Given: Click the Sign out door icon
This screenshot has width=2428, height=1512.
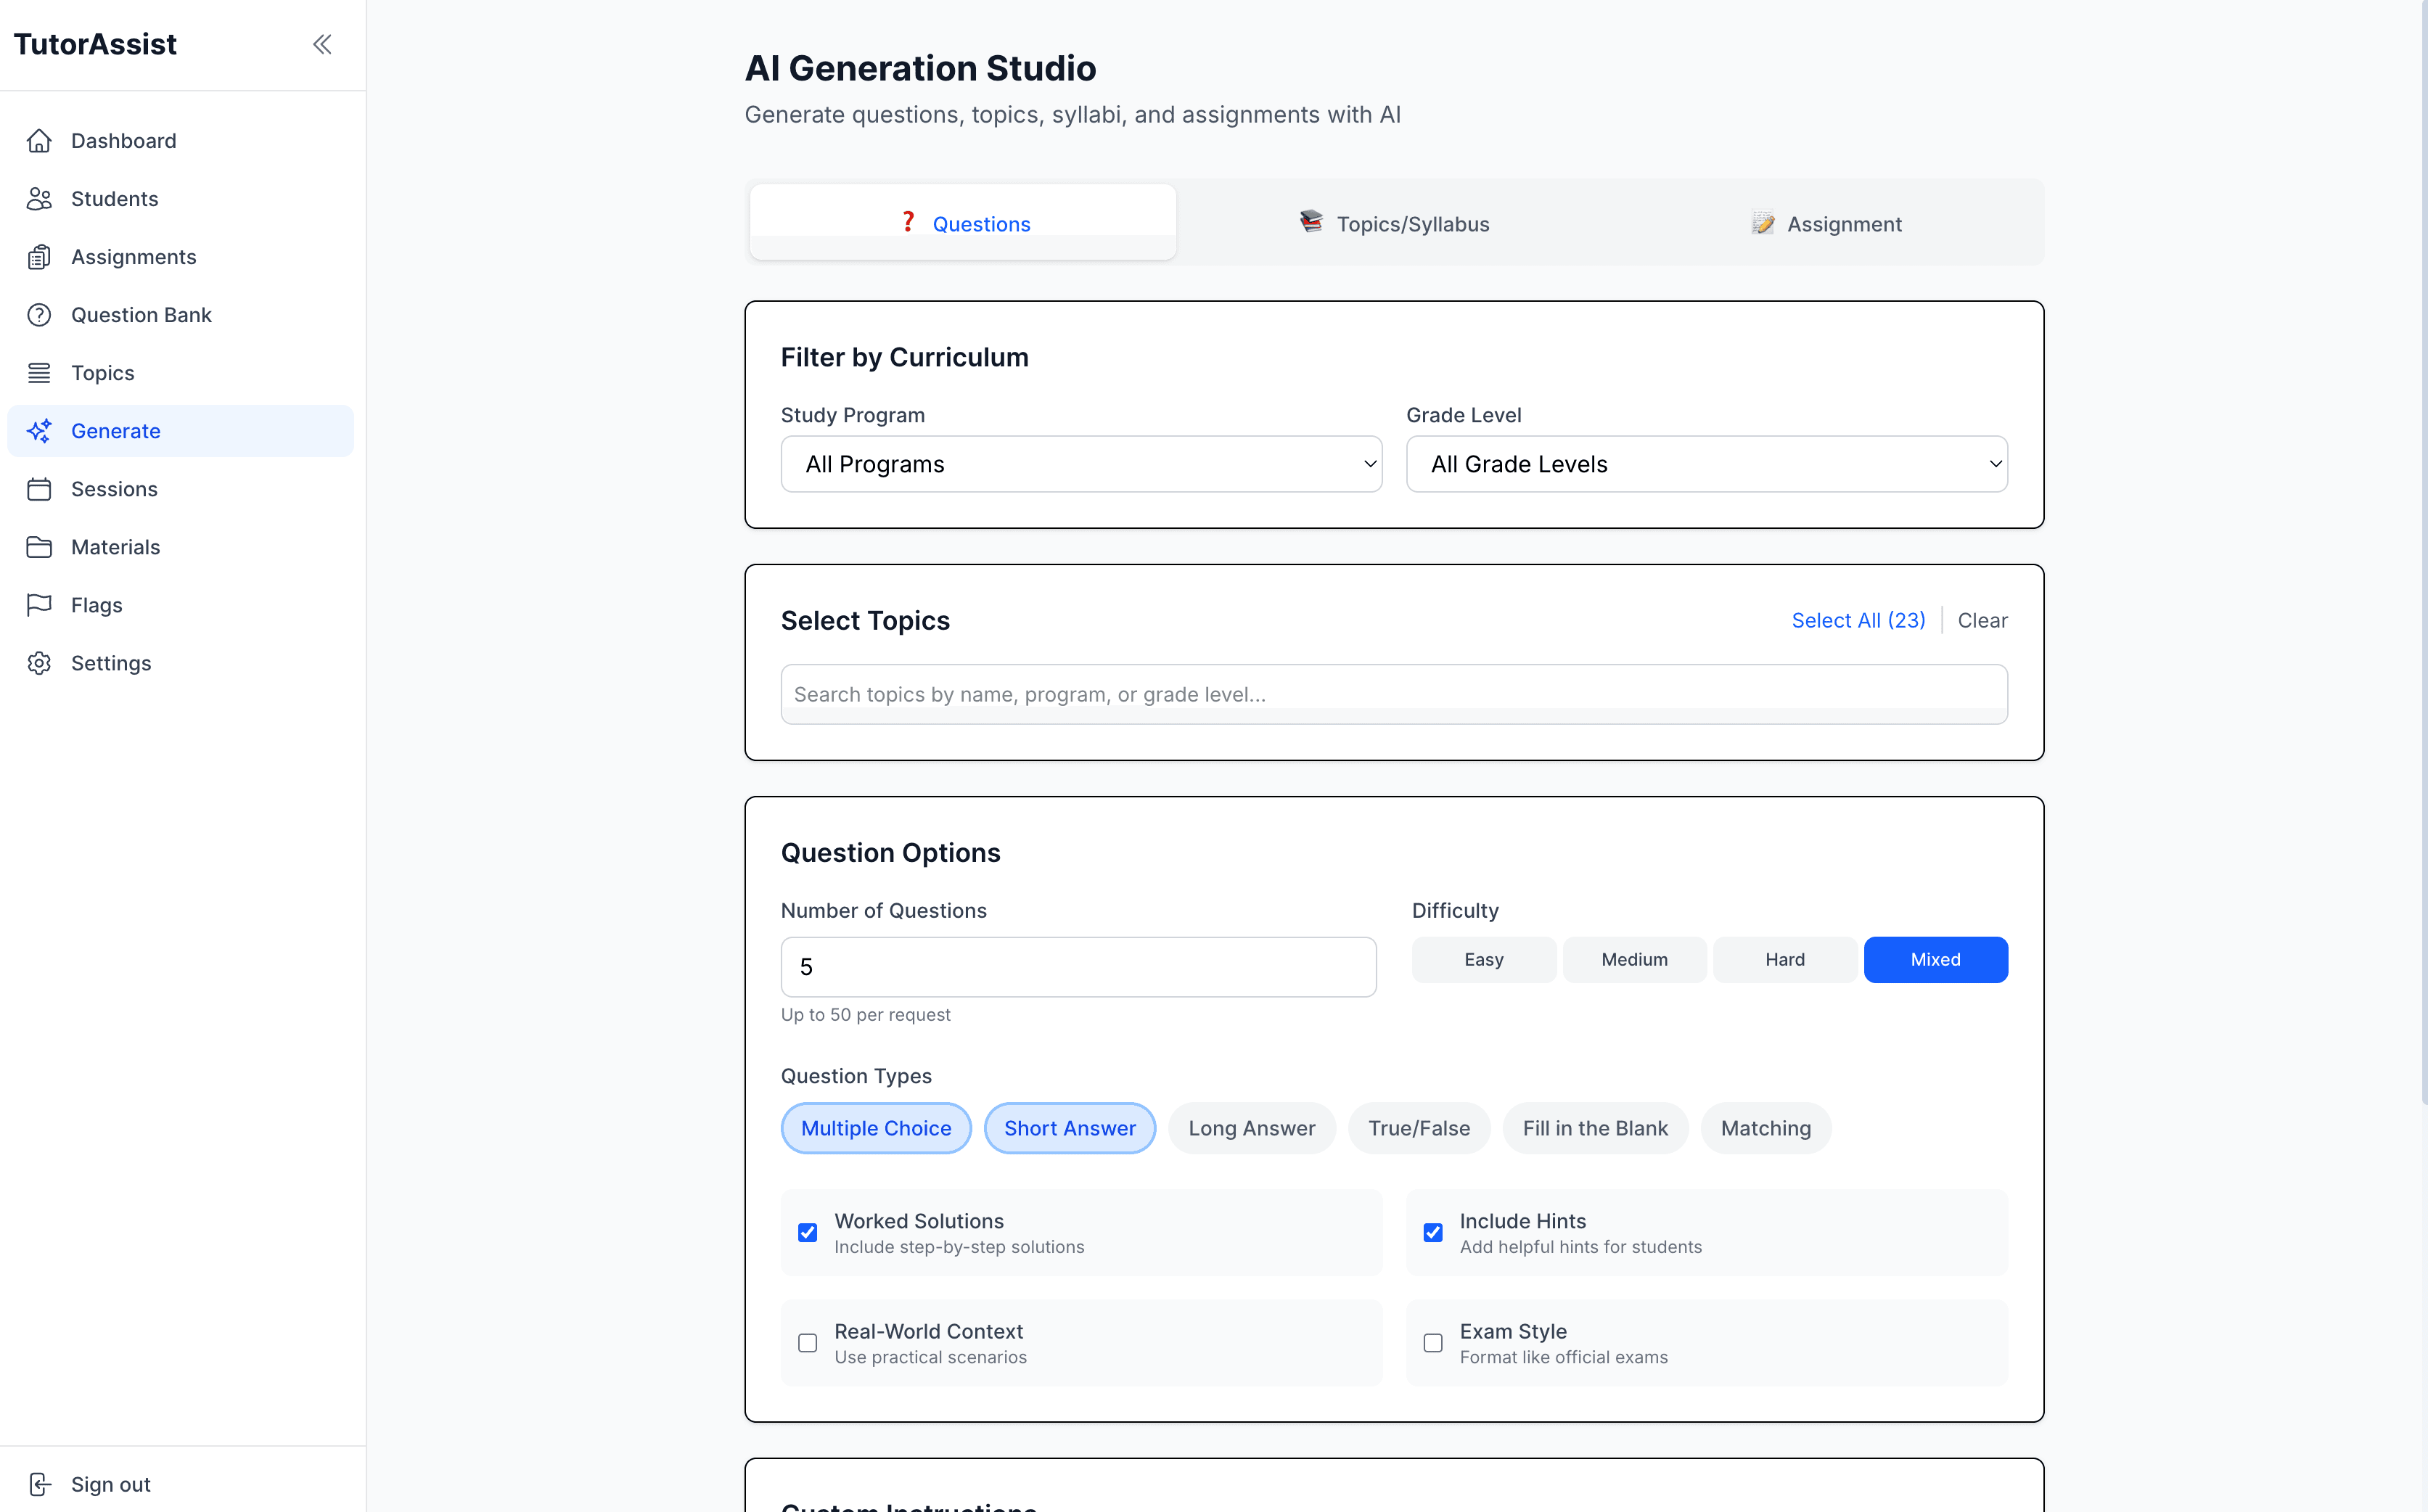Looking at the screenshot, I should 39,1484.
